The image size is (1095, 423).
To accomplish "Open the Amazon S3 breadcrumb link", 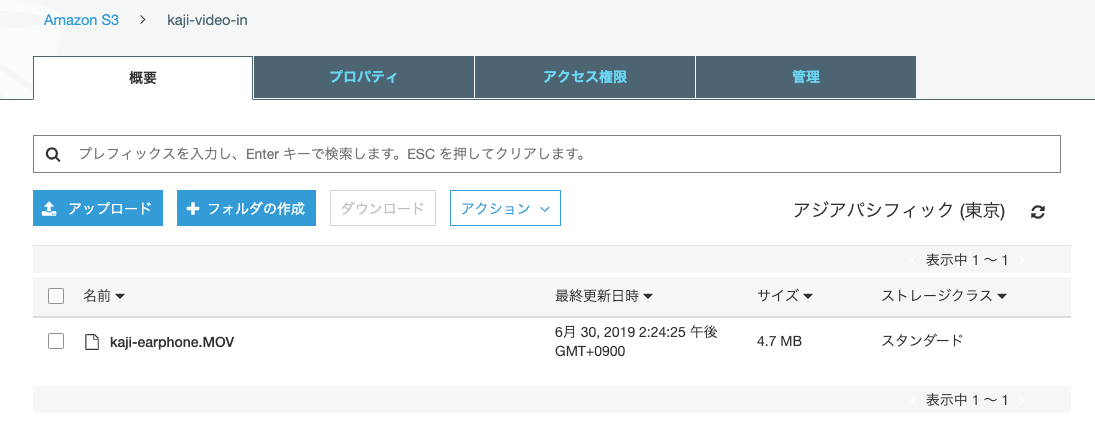I will click(81, 20).
